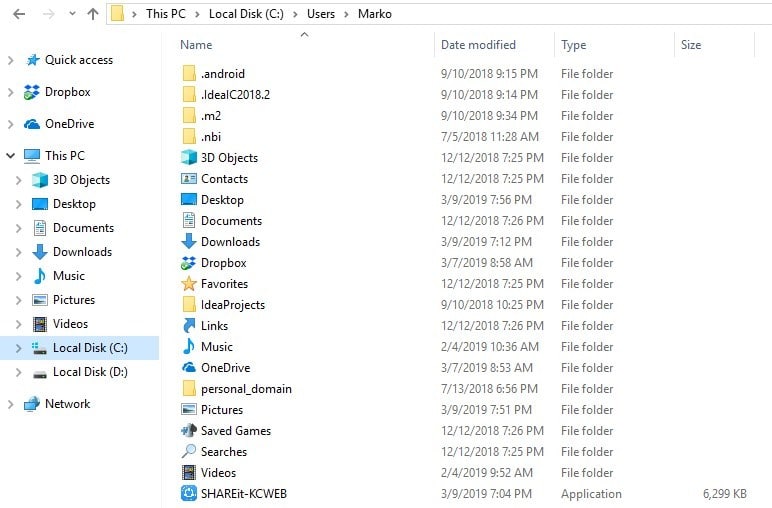Screen dimensions: 772x508
Task: Select Pictures folder in file list
Action: pyautogui.click(x=222, y=410)
